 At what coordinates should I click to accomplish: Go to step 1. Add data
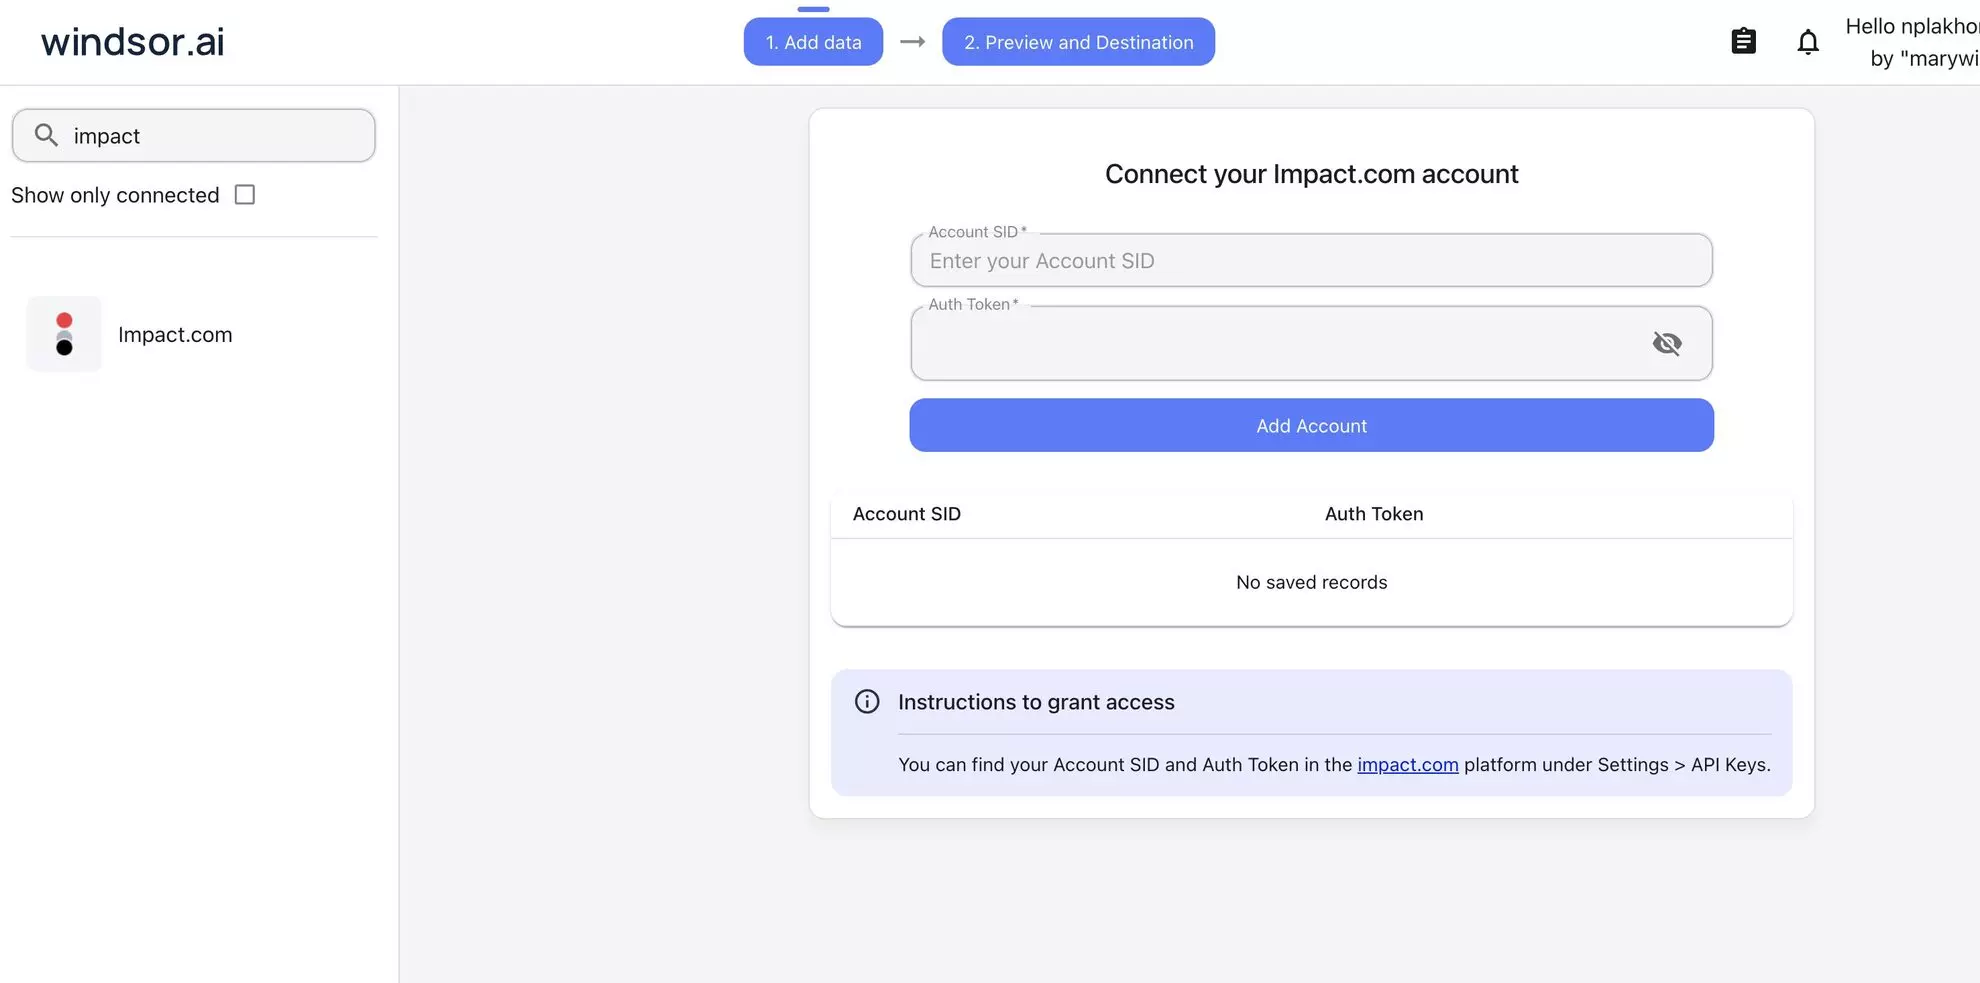[x=813, y=42]
